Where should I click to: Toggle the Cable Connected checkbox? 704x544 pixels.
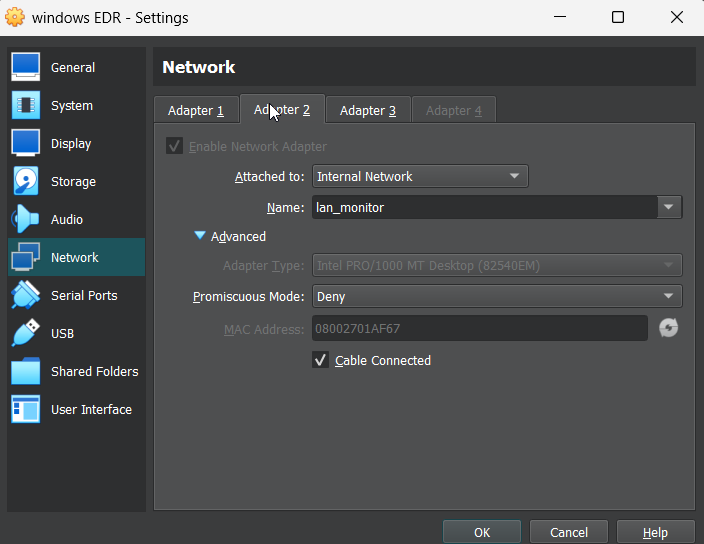click(x=321, y=360)
